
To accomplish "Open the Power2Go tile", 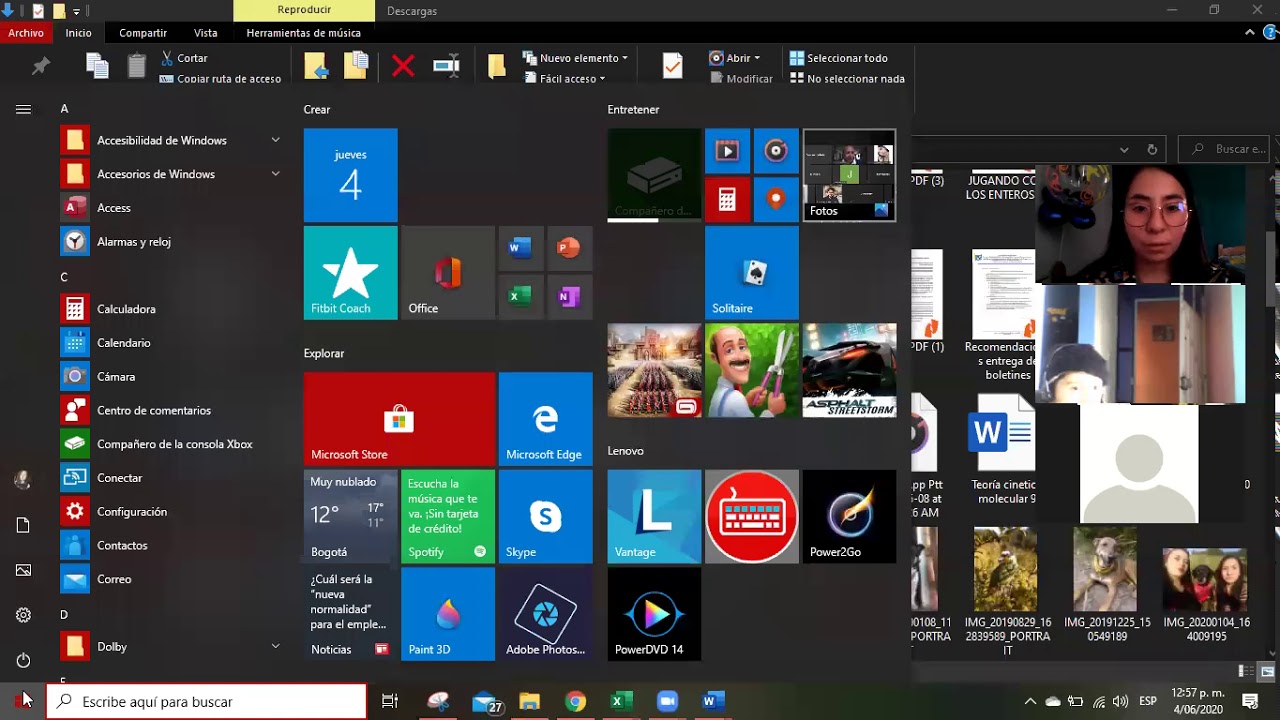I will point(849,516).
